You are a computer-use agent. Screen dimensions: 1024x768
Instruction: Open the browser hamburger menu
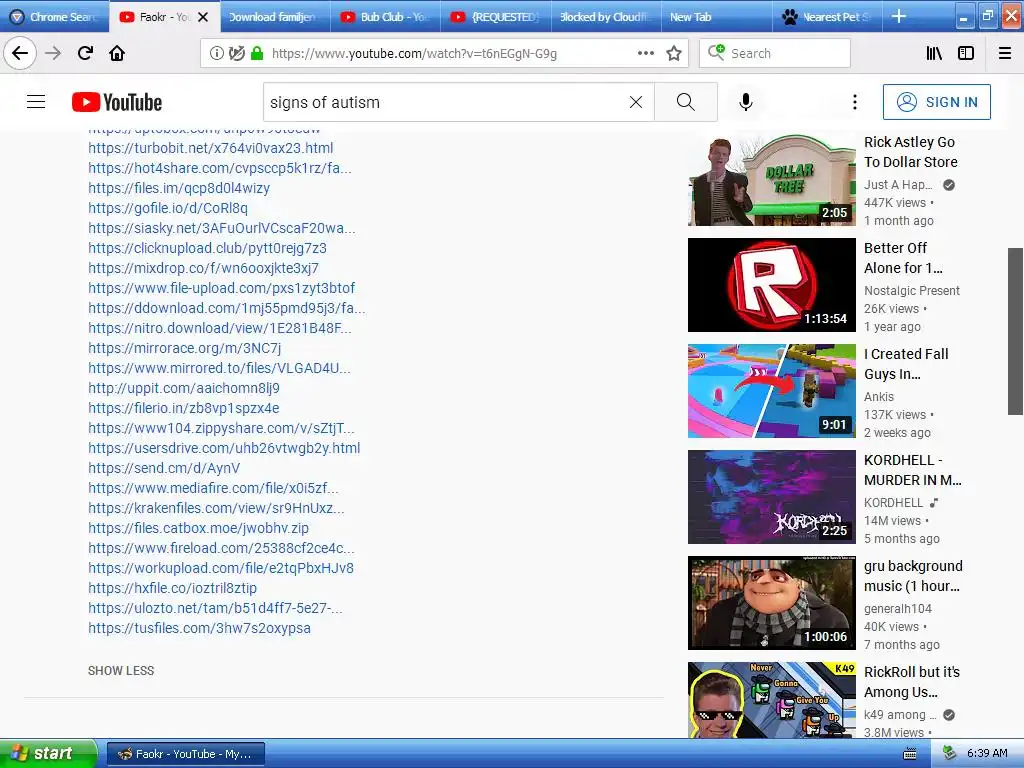coord(1004,53)
